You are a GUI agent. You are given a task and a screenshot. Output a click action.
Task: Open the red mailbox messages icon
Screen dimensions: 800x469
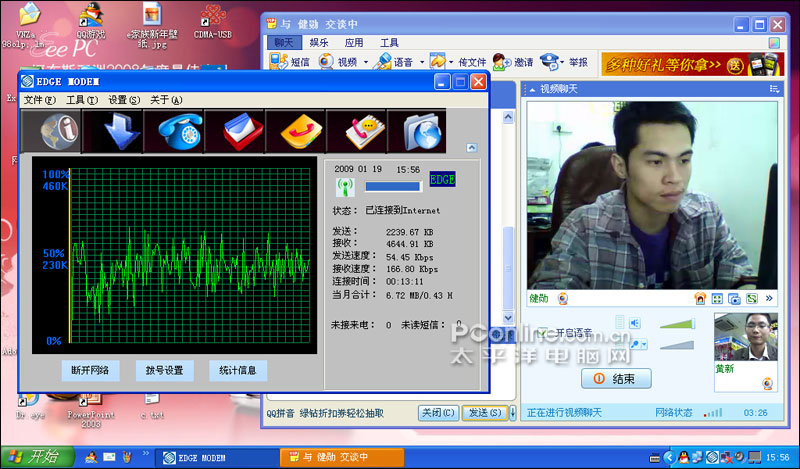point(235,131)
